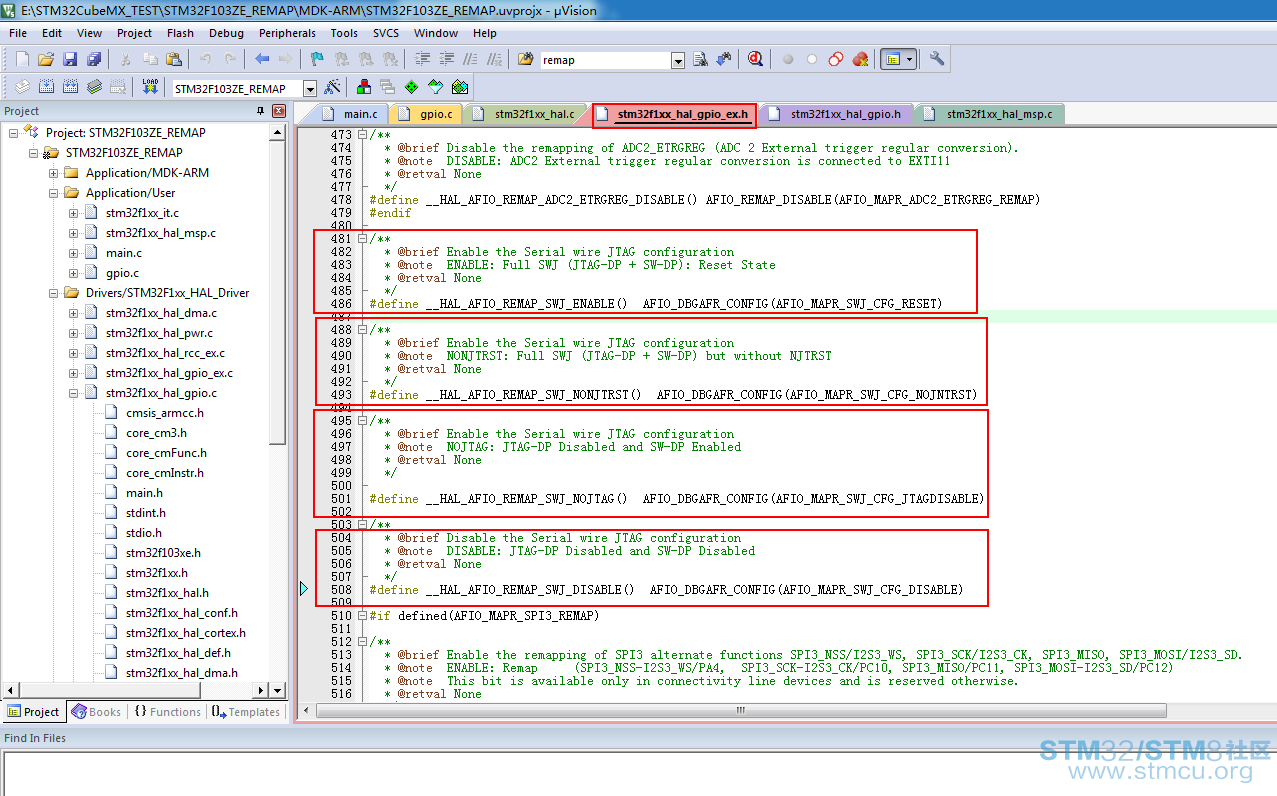
Task: Navigate backwards with the blue left arrow
Action: click(262, 59)
